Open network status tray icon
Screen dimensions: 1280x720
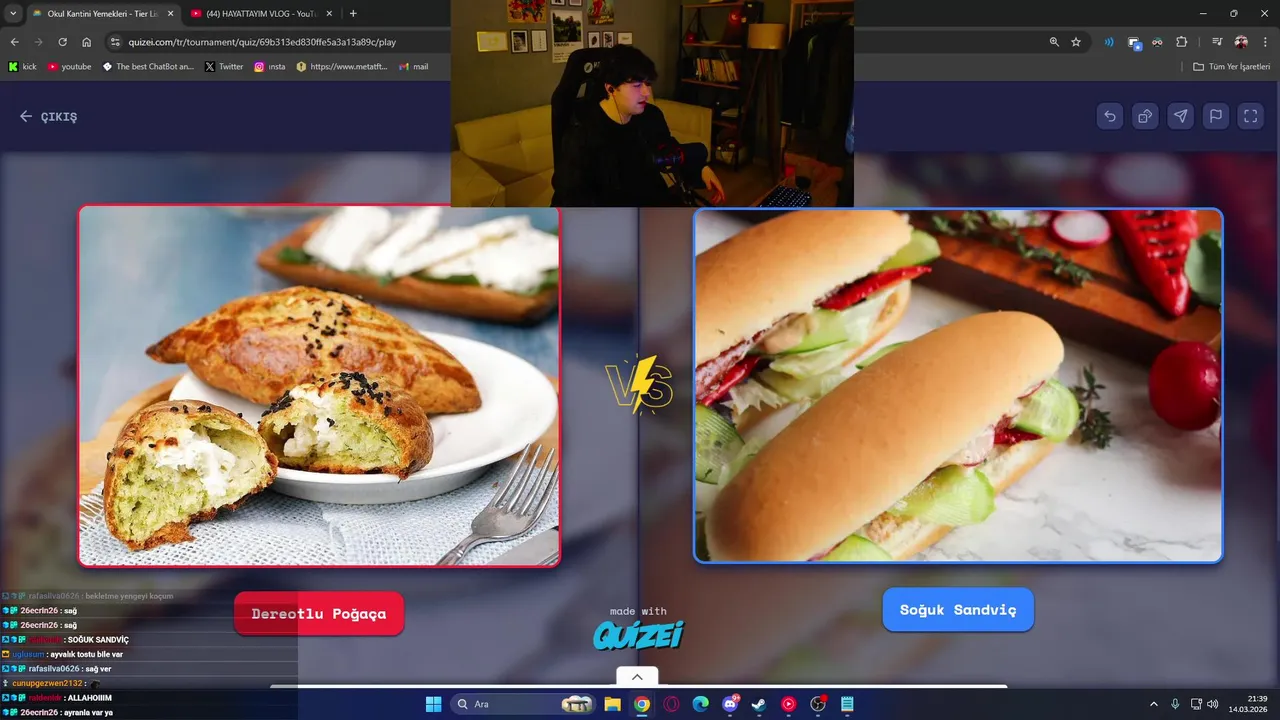pos(1197,704)
